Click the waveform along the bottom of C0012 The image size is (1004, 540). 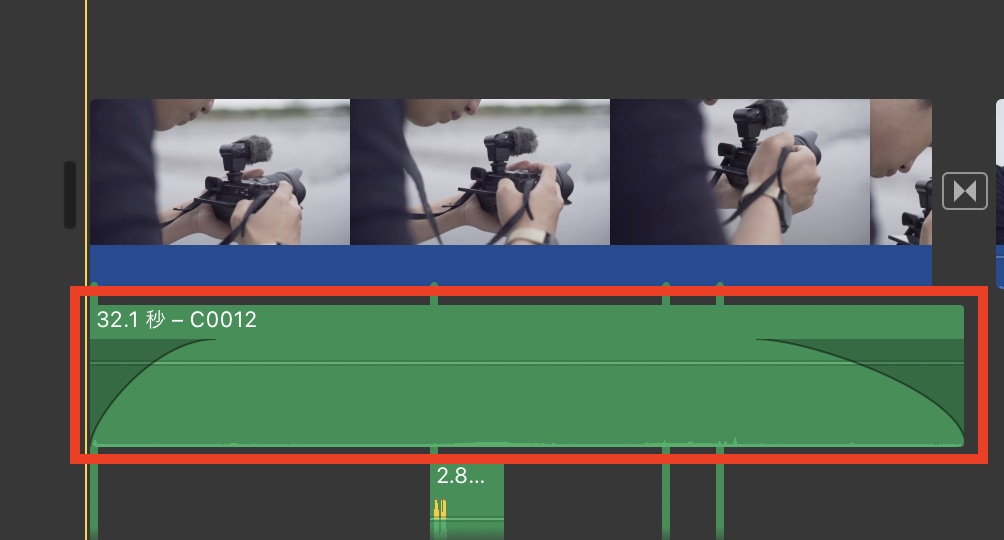click(526, 442)
